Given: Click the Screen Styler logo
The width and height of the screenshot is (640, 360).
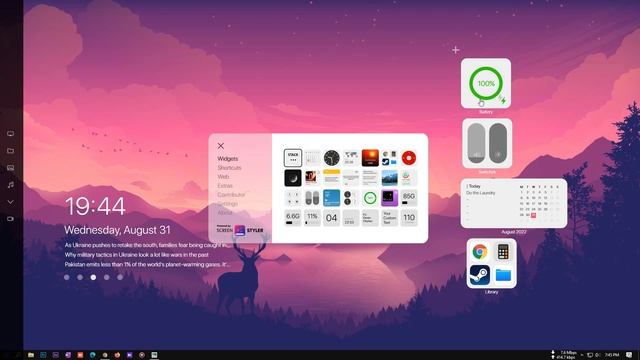Looking at the screenshot, I should point(240,230).
